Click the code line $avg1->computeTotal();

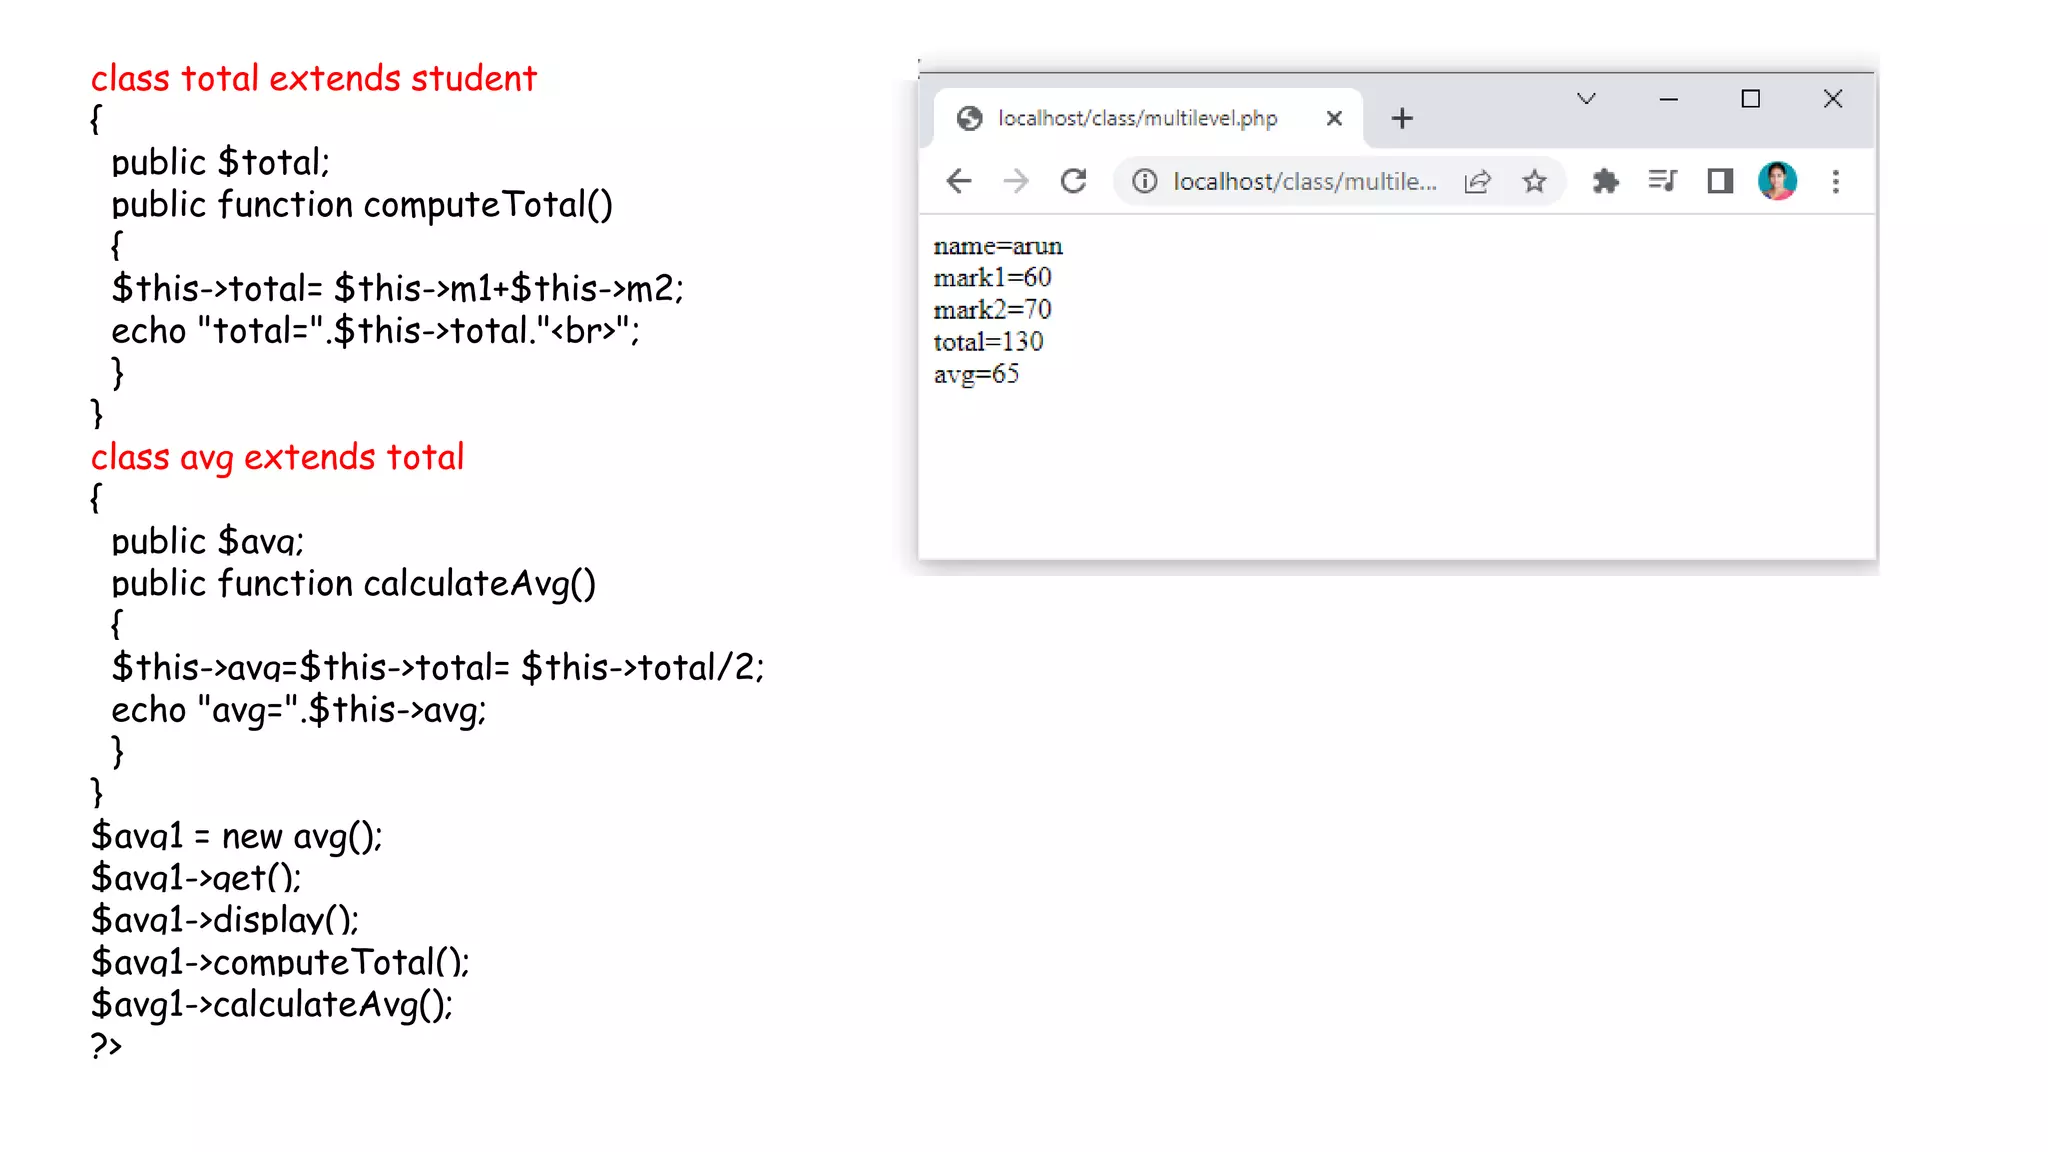tap(280, 962)
